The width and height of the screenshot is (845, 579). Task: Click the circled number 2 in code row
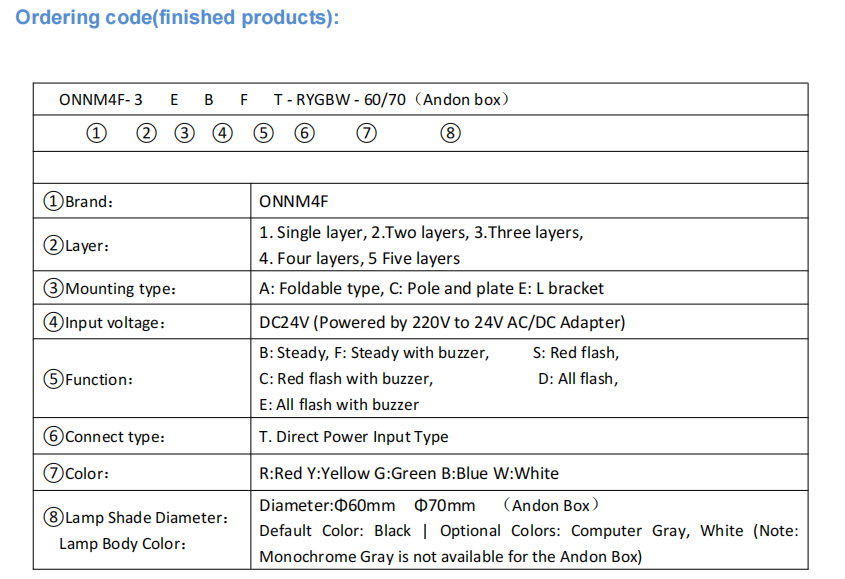(147, 133)
